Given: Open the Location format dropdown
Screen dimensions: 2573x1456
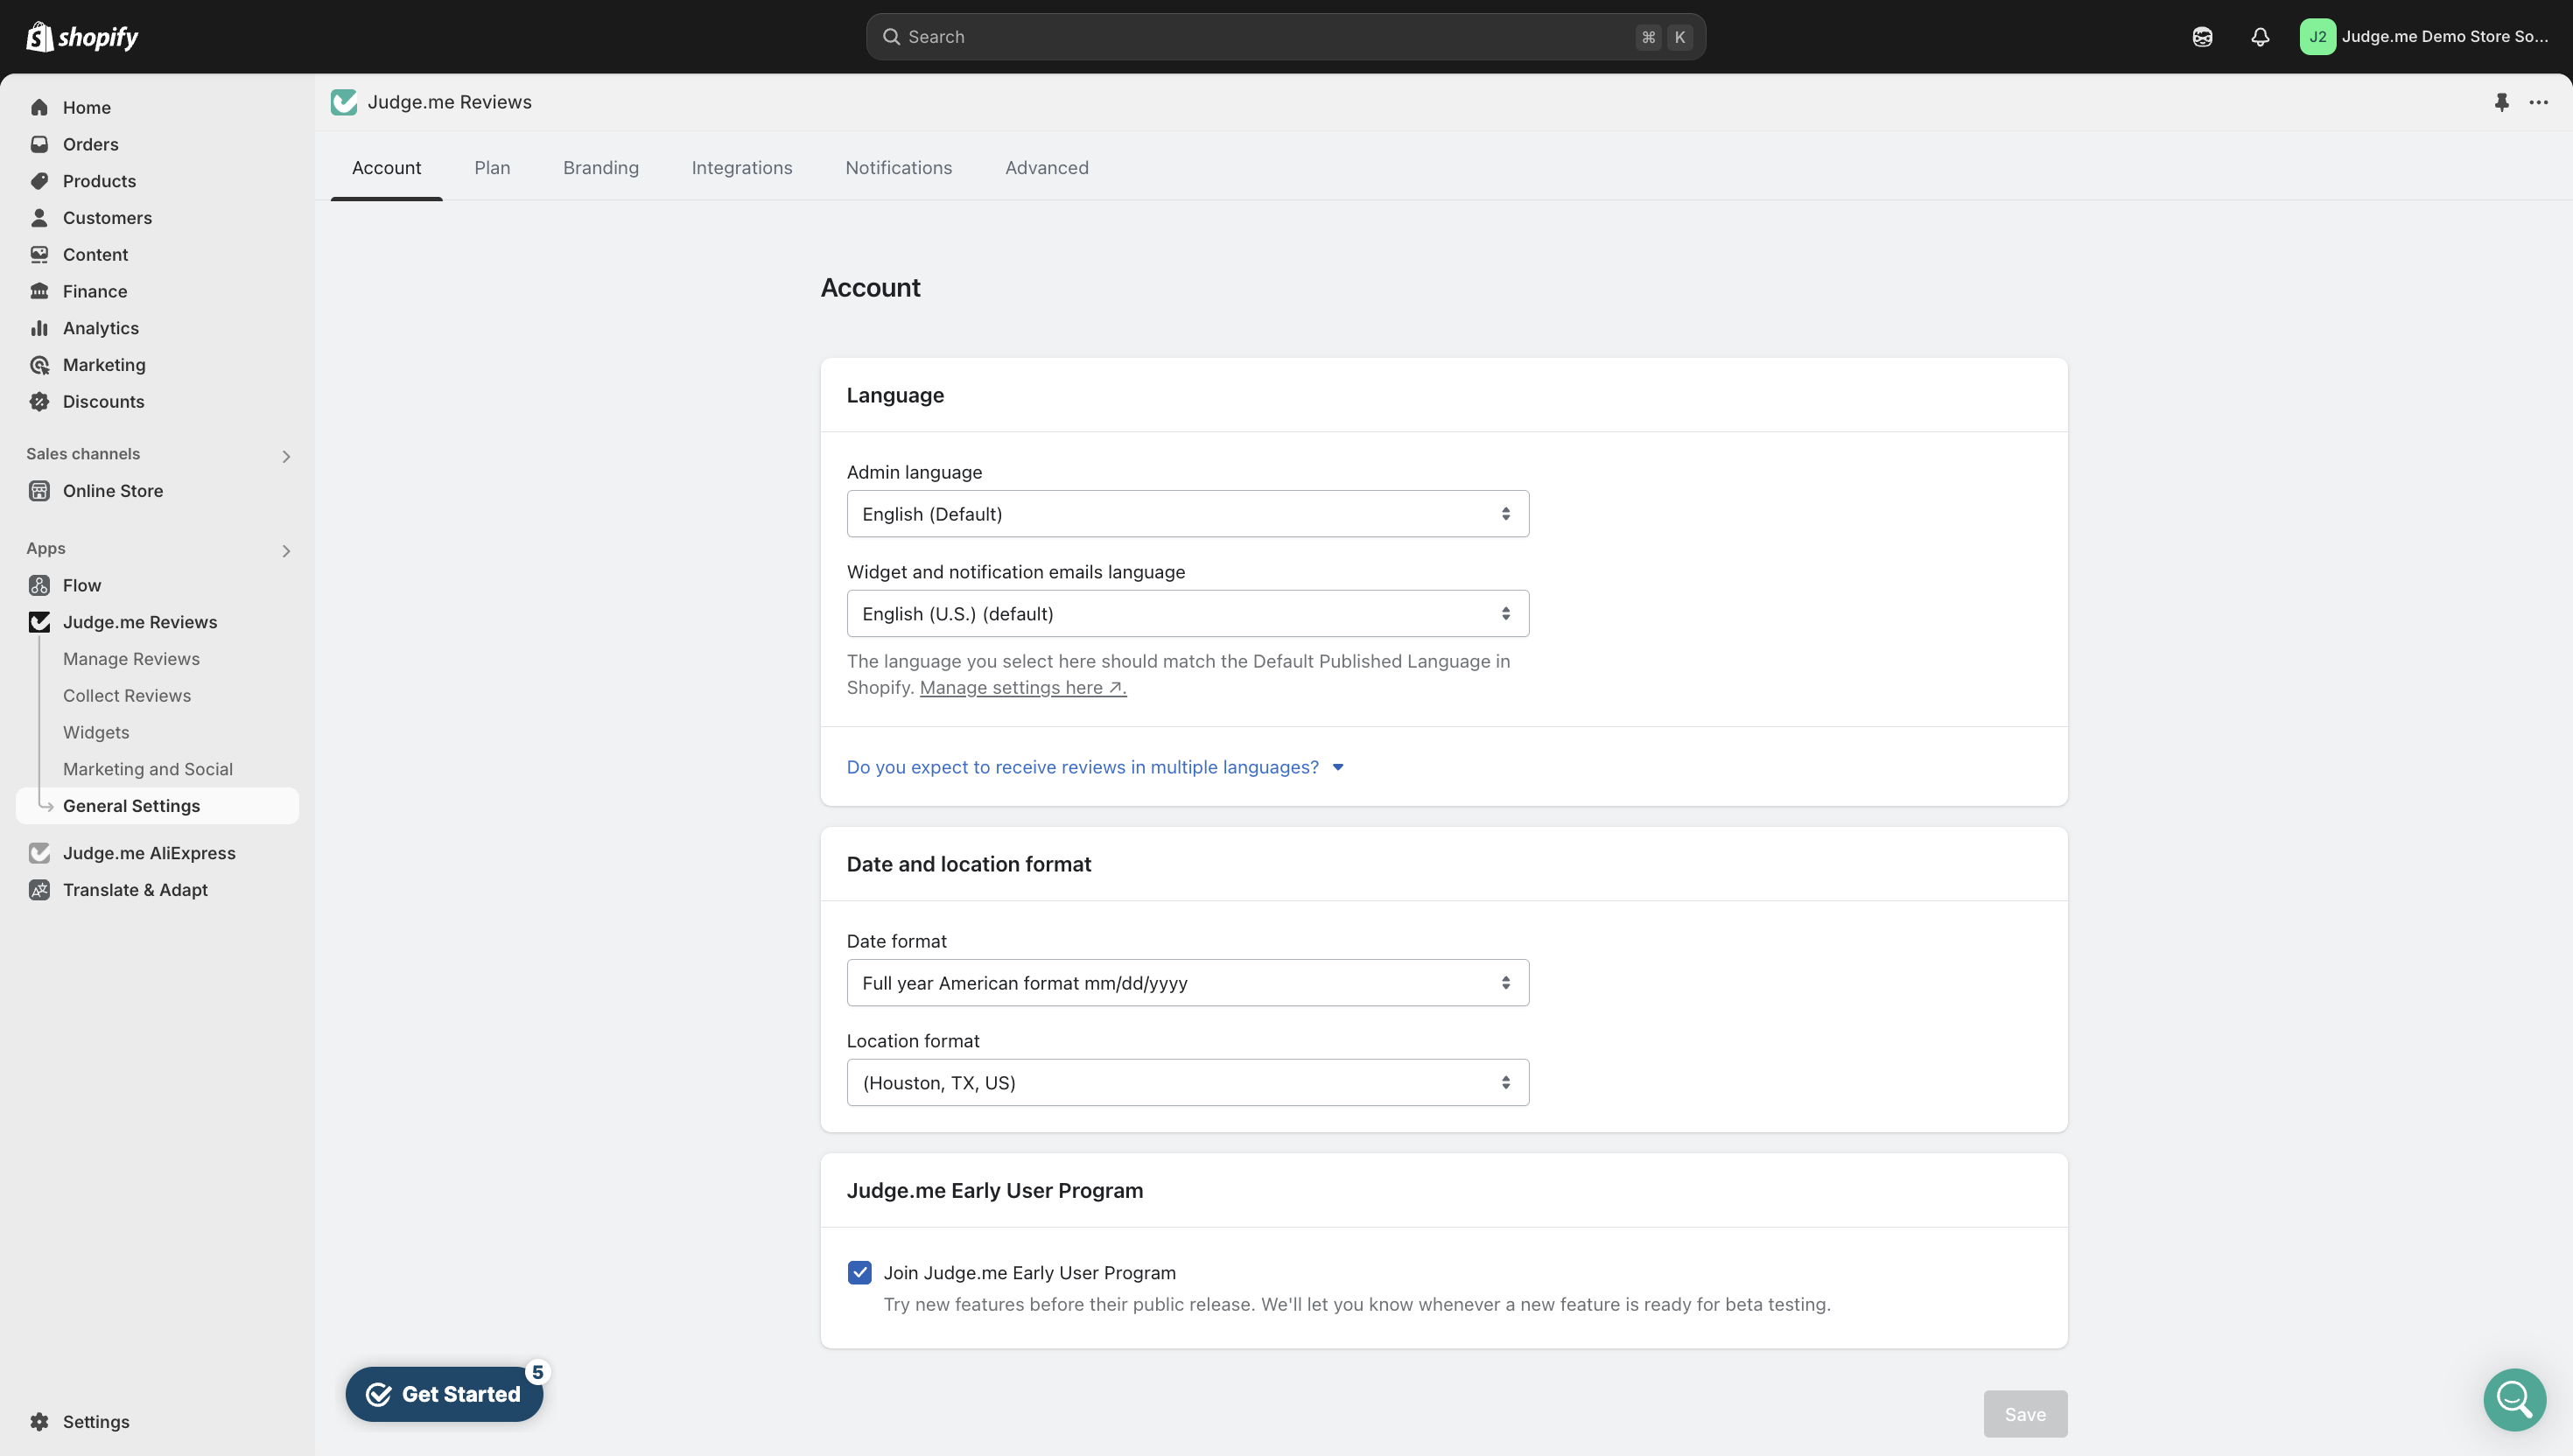Looking at the screenshot, I should (x=1187, y=1083).
